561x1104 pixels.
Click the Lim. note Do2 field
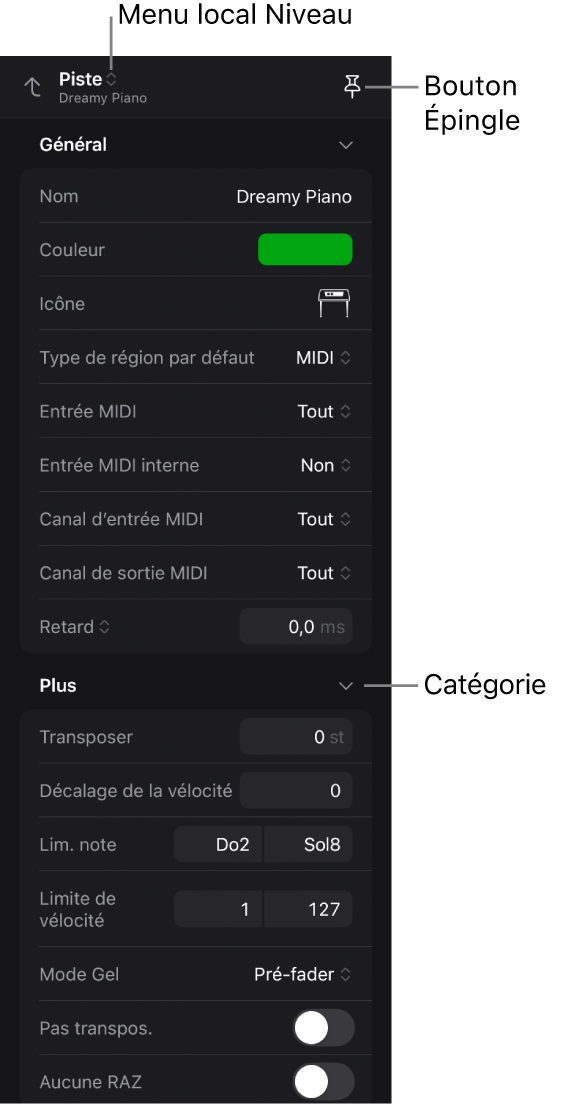[218, 844]
